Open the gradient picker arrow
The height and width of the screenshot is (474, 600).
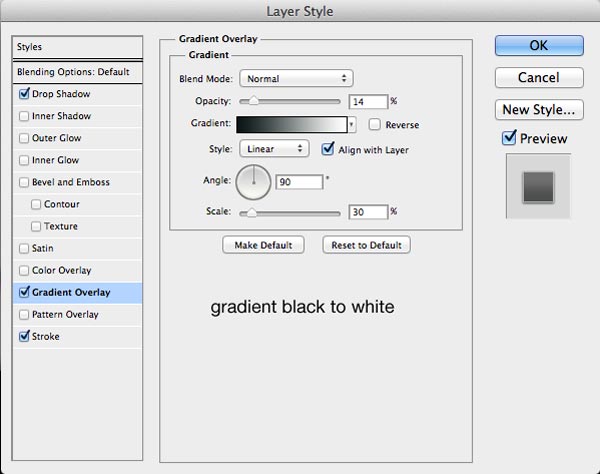pyautogui.click(x=352, y=125)
